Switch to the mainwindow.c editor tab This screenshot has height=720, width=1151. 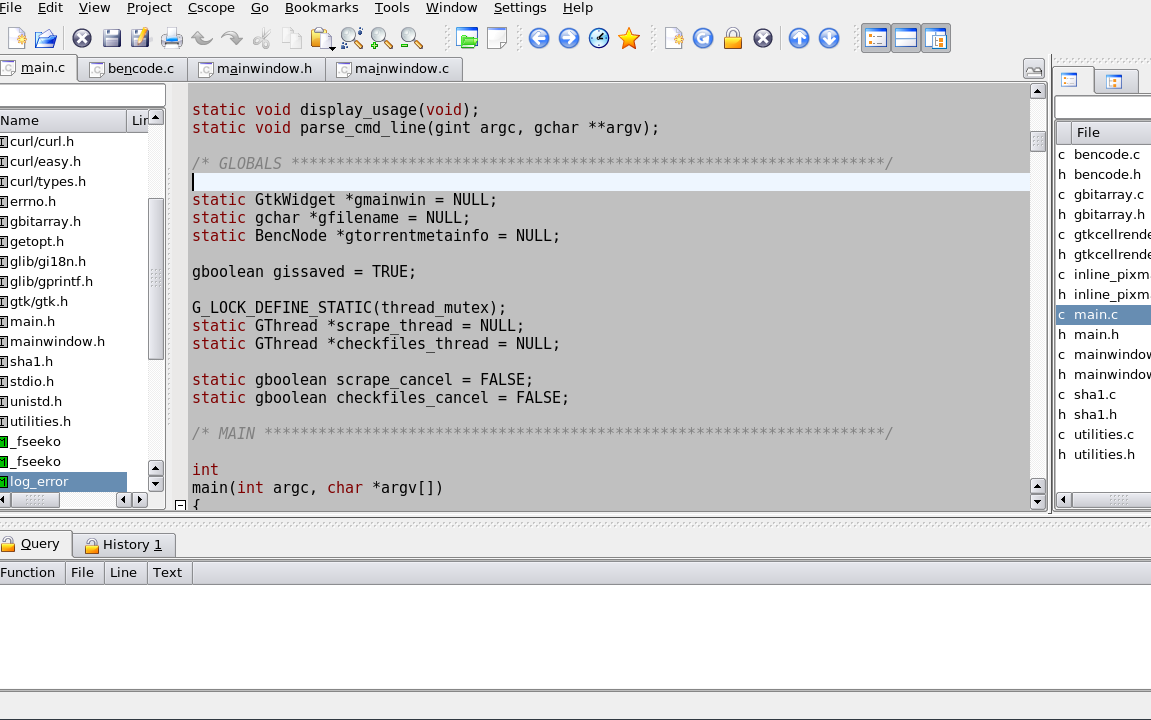393,69
